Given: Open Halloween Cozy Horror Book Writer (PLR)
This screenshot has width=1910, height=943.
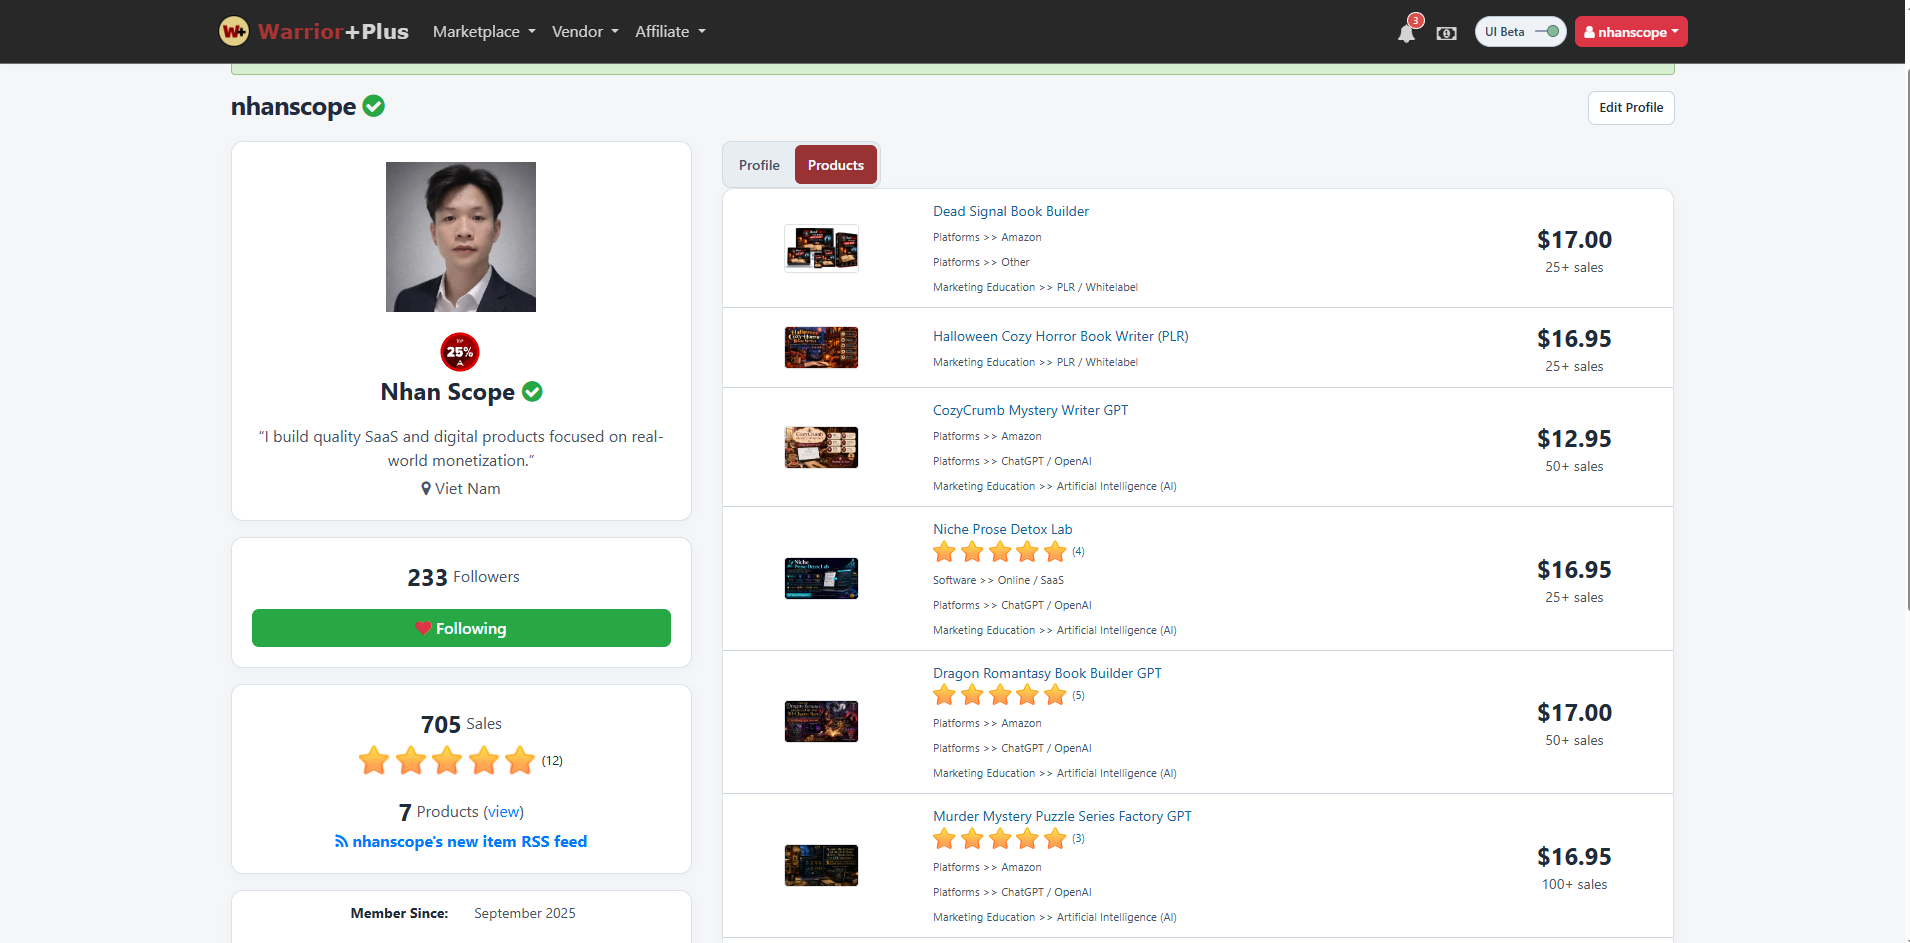Looking at the screenshot, I should (1061, 336).
